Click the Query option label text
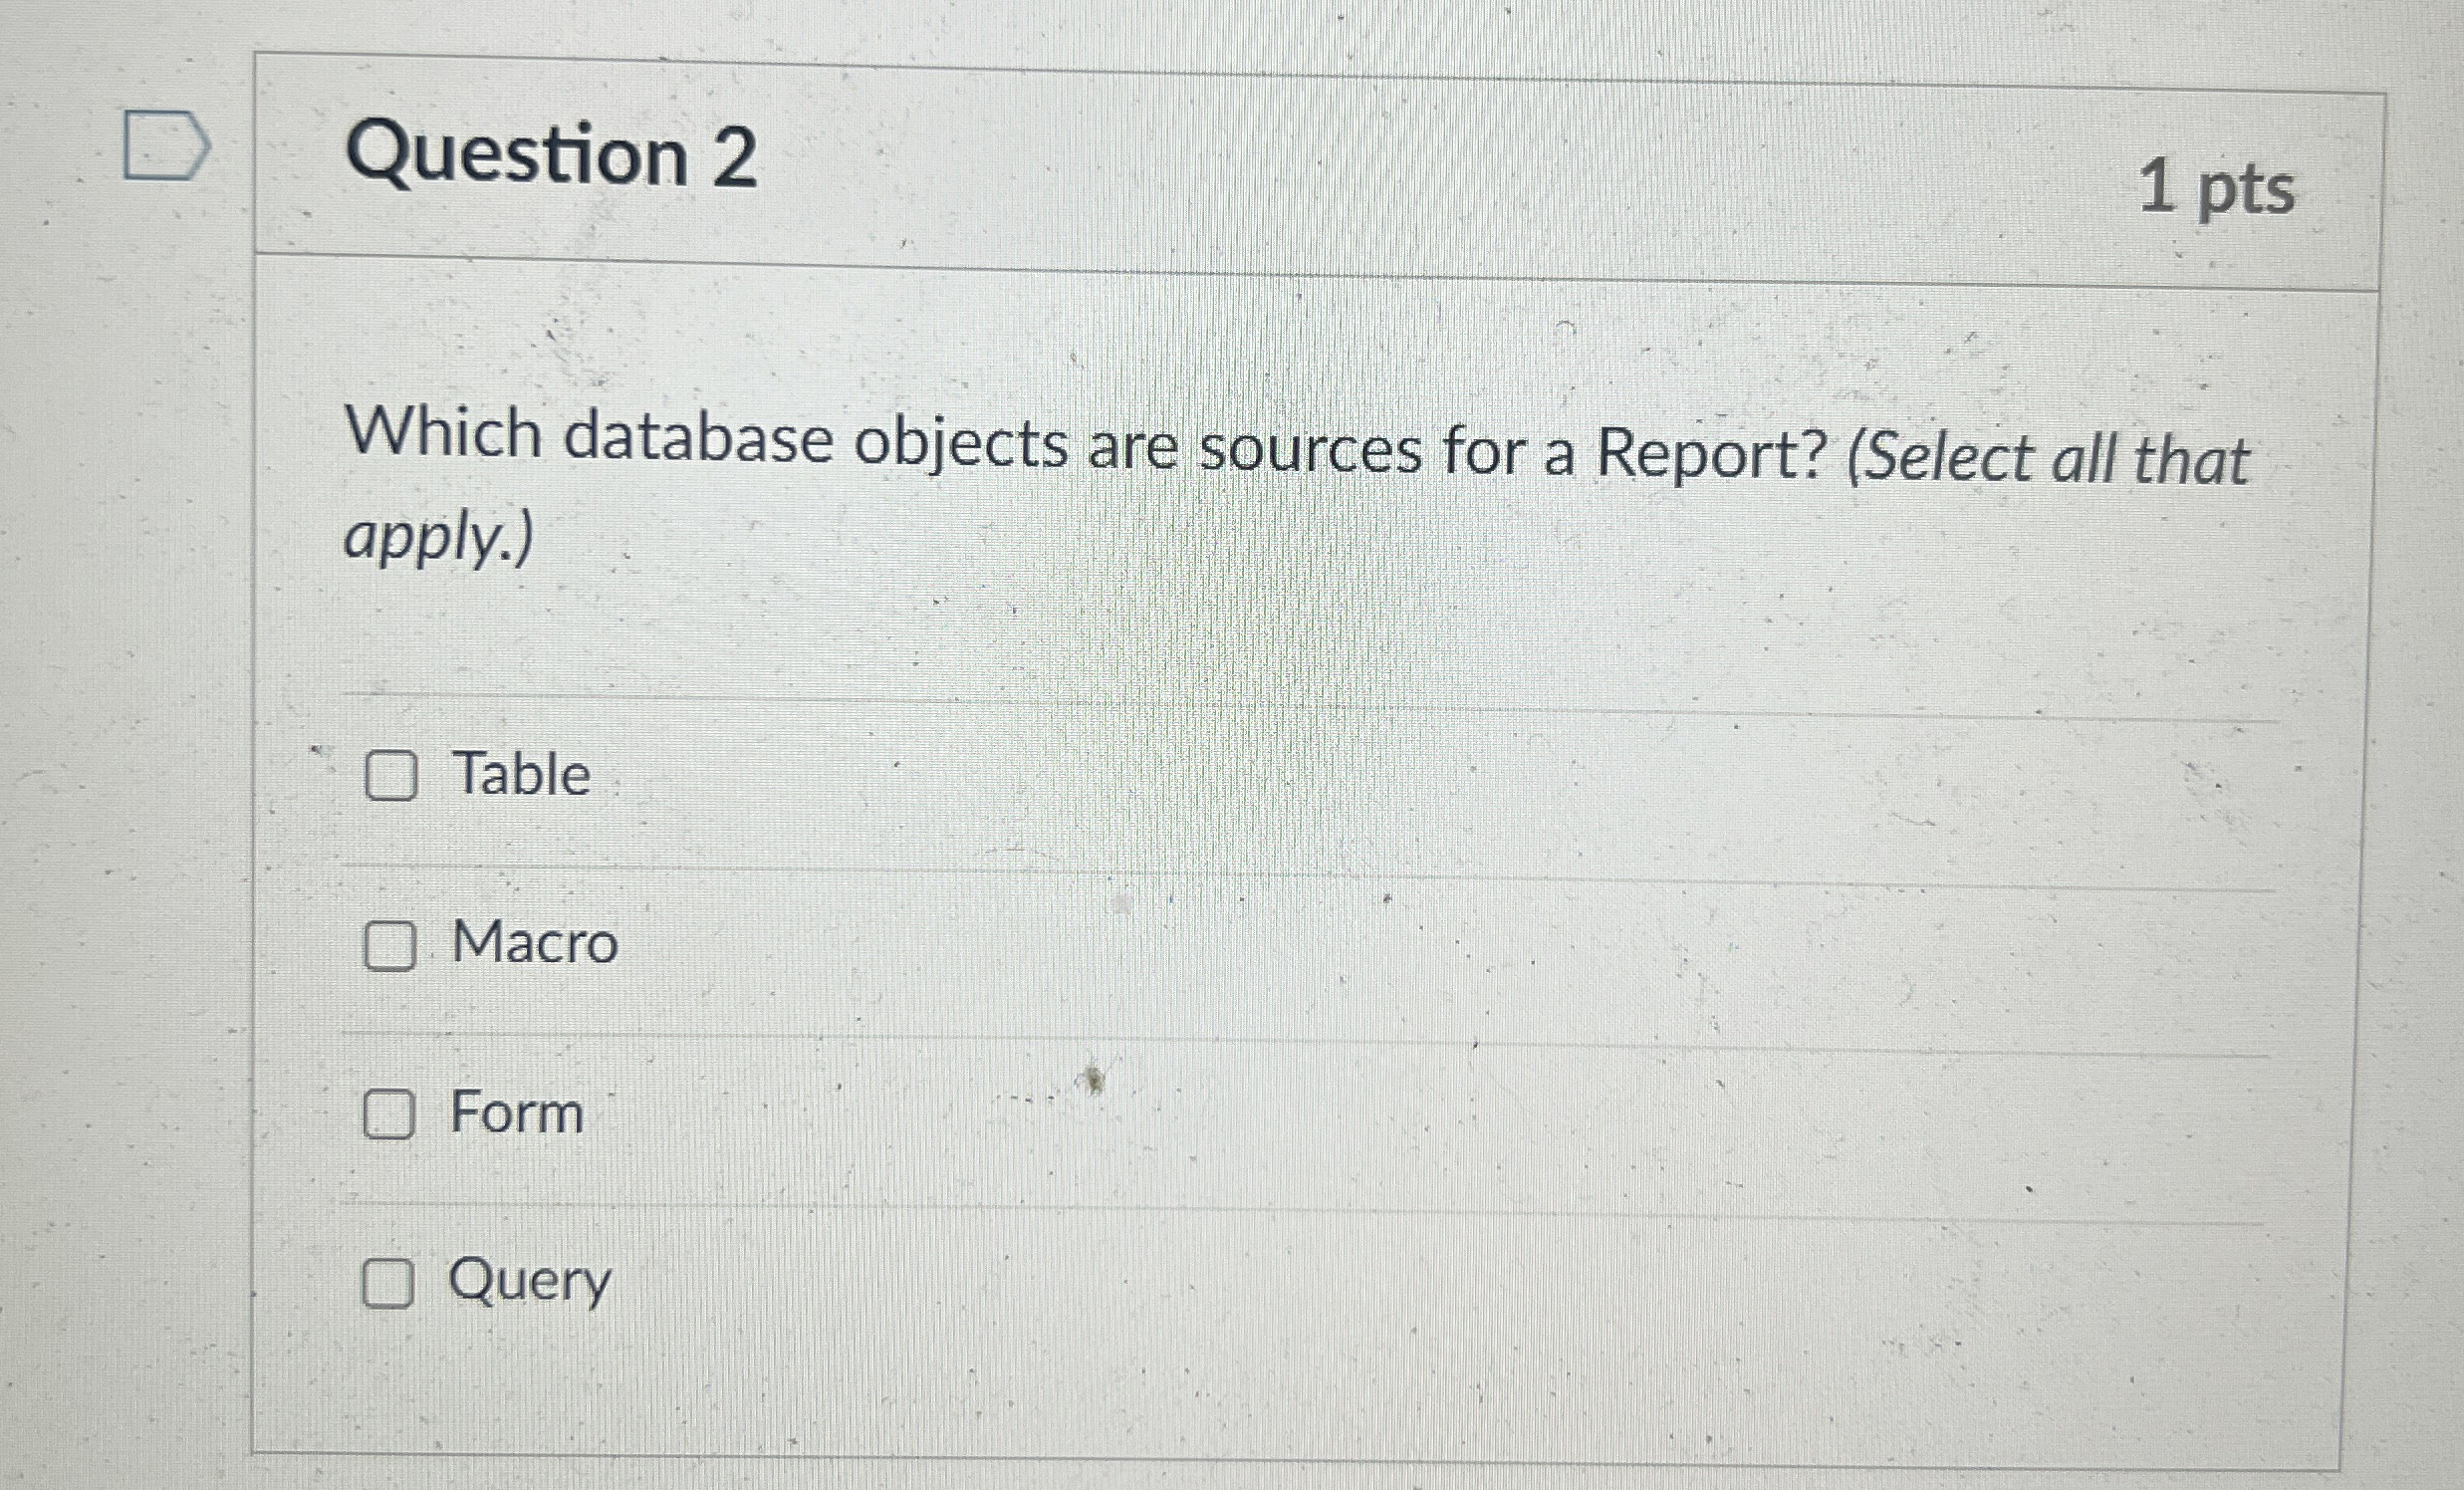The image size is (2464, 1490). tap(528, 1284)
